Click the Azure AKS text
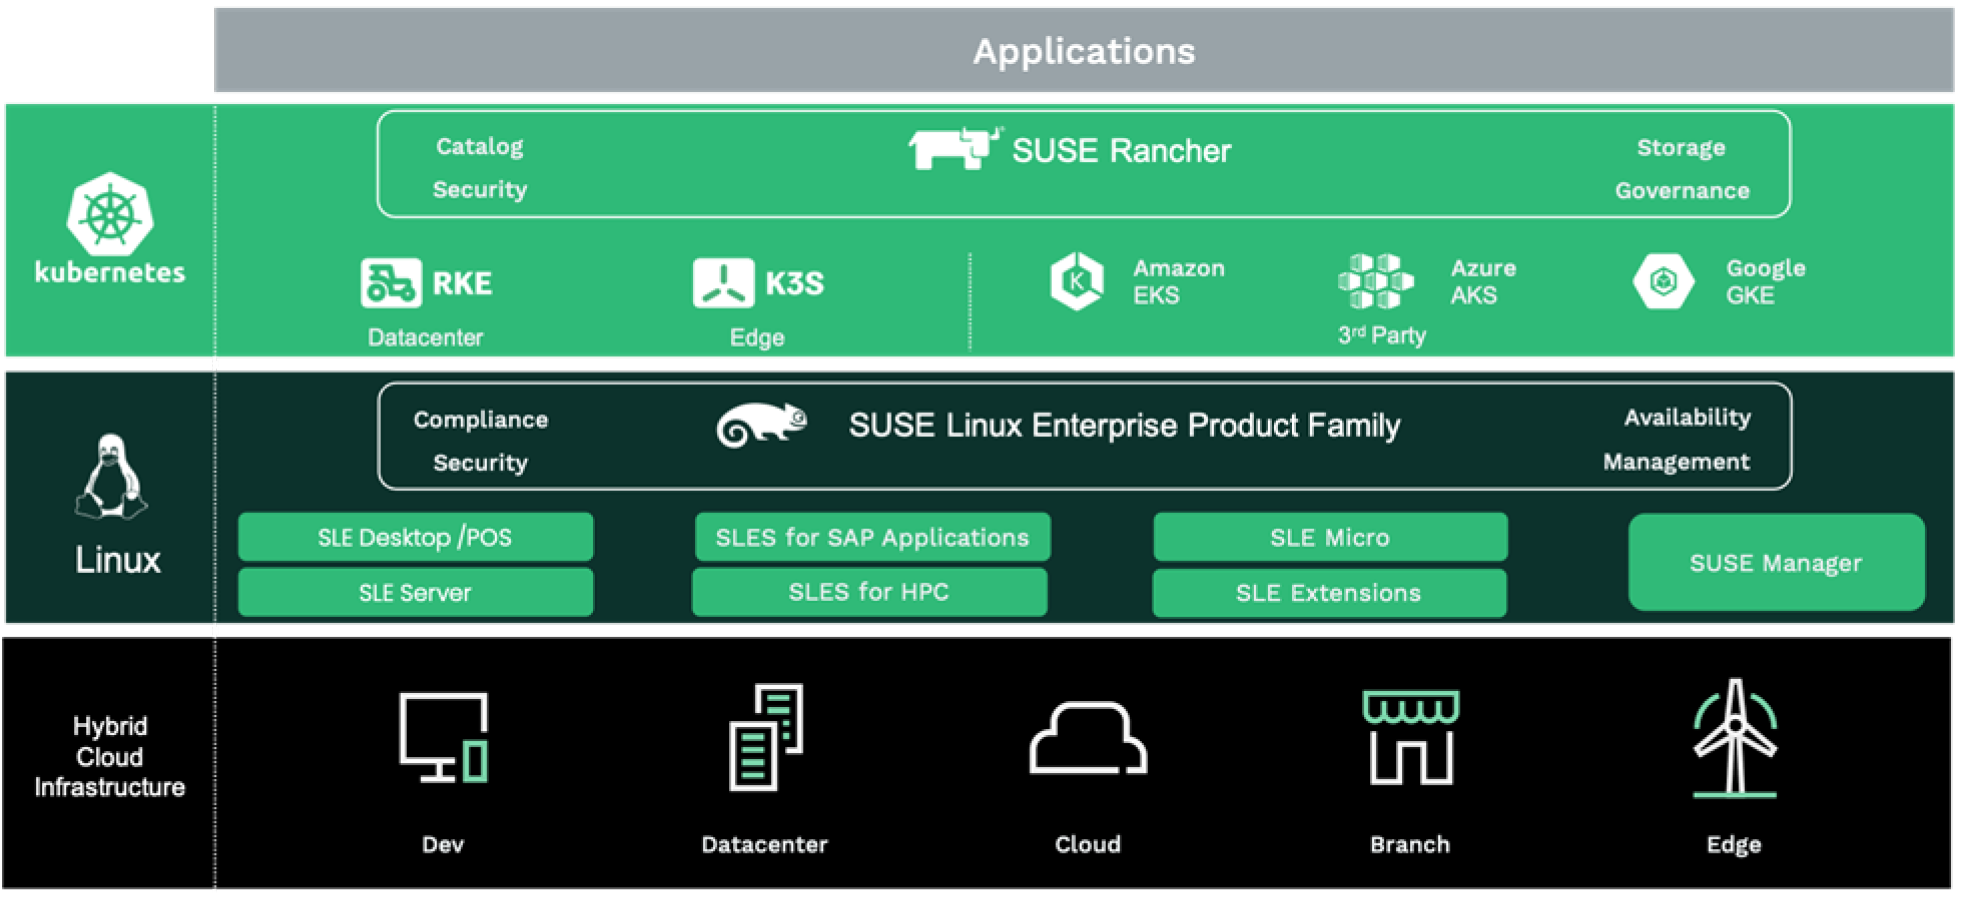This screenshot has width=1970, height=902. [x=1483, y=282]
